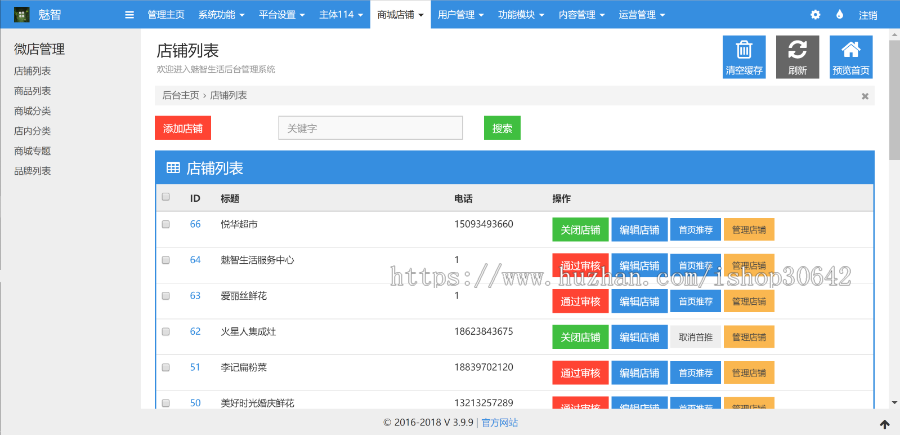The width and height of the screenshot is (900, 435).
Task: Check the box for 魅智生活服务中心 row
Action: pos(166,260)
